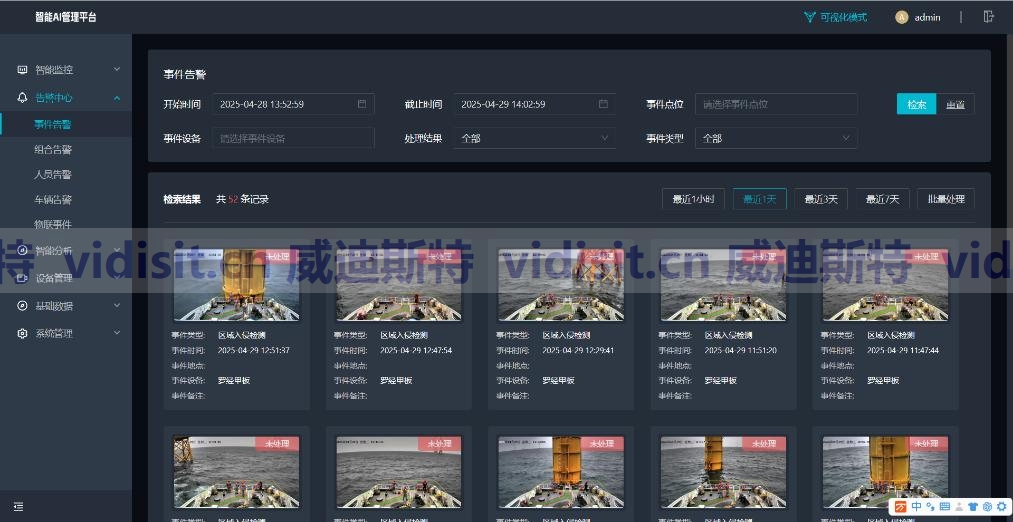Open the soft keyboard icon in IME bar
1013x522 pixels.
(x=945, y=506)
